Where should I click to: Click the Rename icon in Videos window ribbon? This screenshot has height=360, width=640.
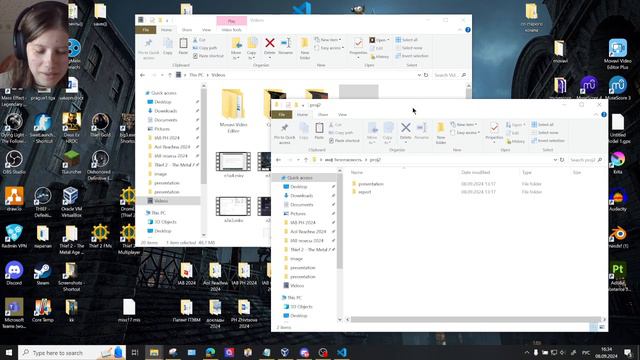tap(286, 46)
